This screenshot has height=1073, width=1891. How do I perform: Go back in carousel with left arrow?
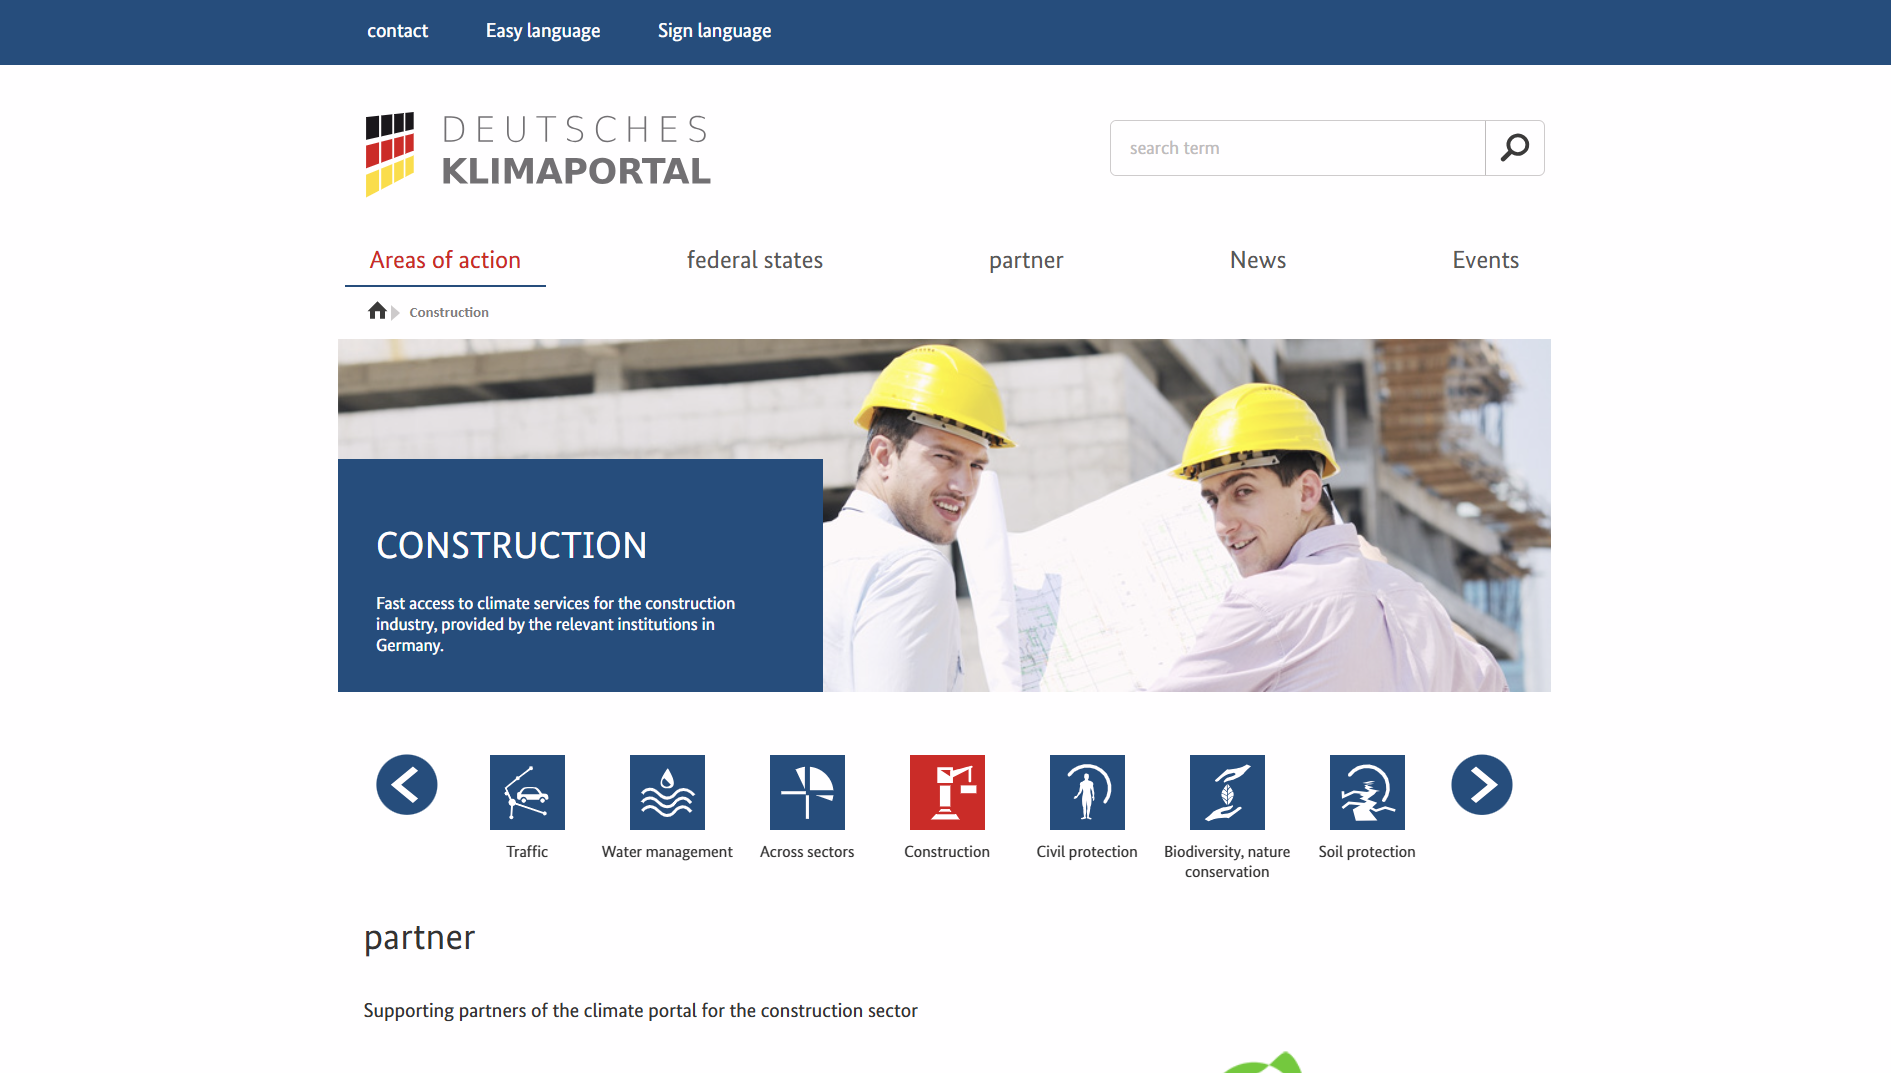(406, 785)
